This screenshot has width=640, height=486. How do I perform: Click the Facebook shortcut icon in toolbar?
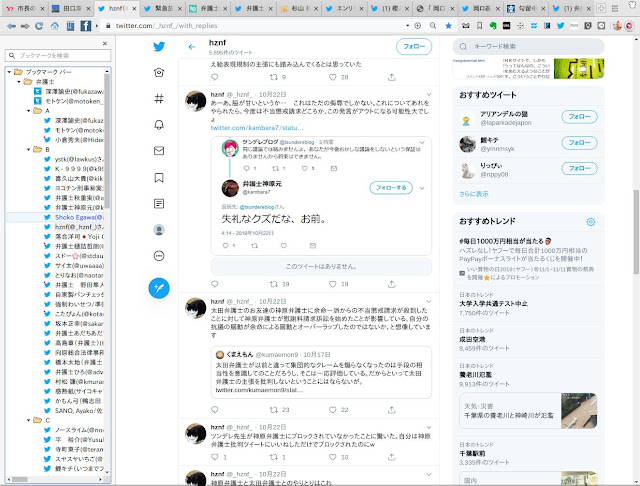86,26
